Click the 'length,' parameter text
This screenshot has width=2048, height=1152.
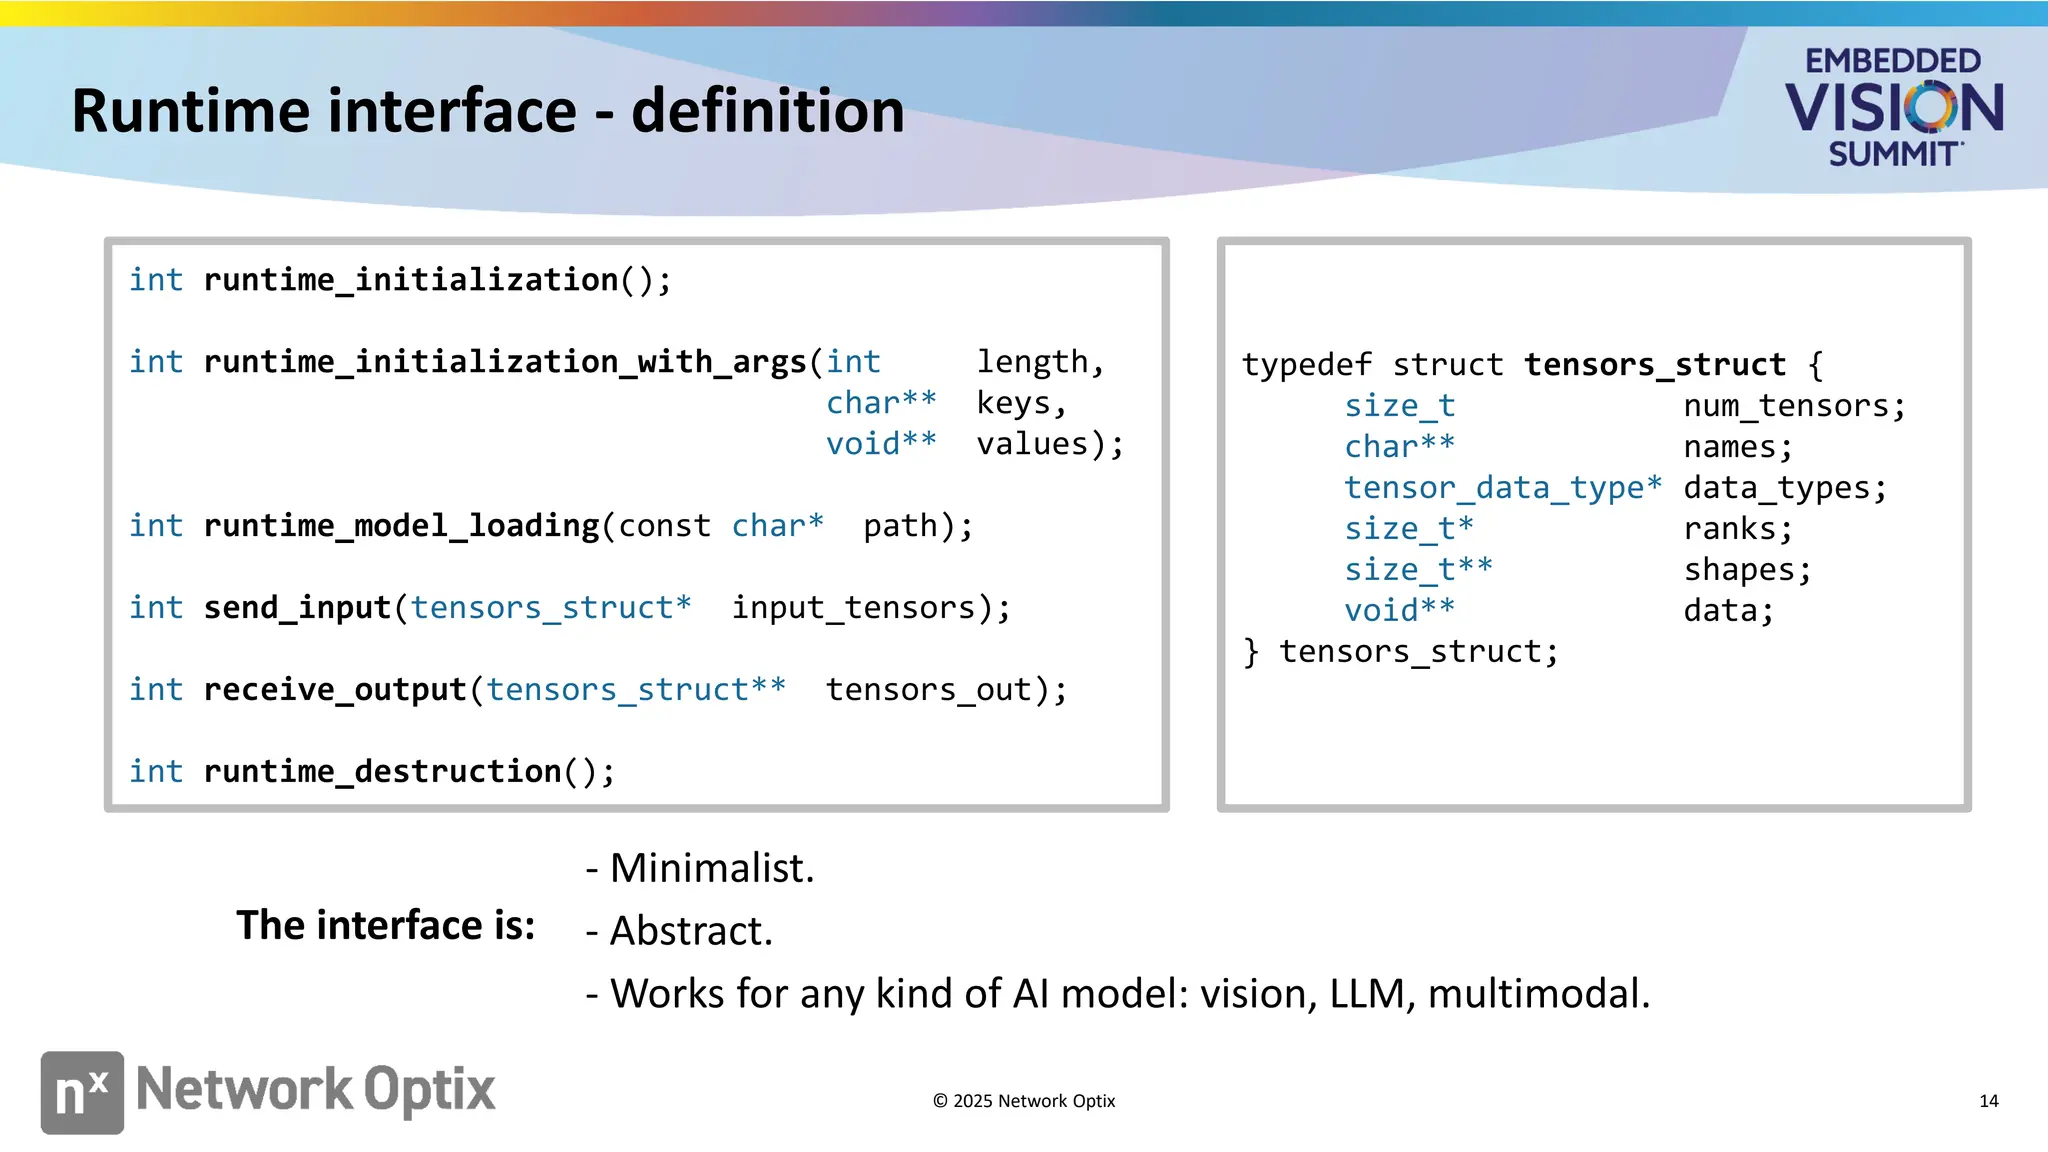pos(1041,362)
